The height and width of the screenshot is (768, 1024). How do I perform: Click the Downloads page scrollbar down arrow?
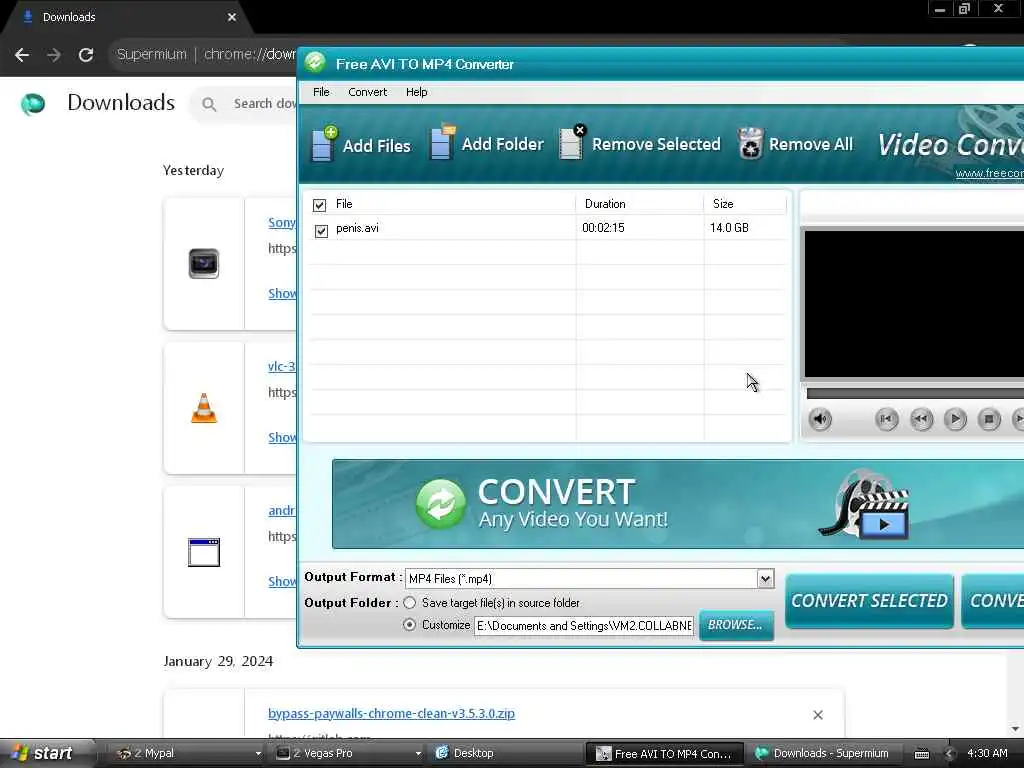click(x=1016, y=729)
